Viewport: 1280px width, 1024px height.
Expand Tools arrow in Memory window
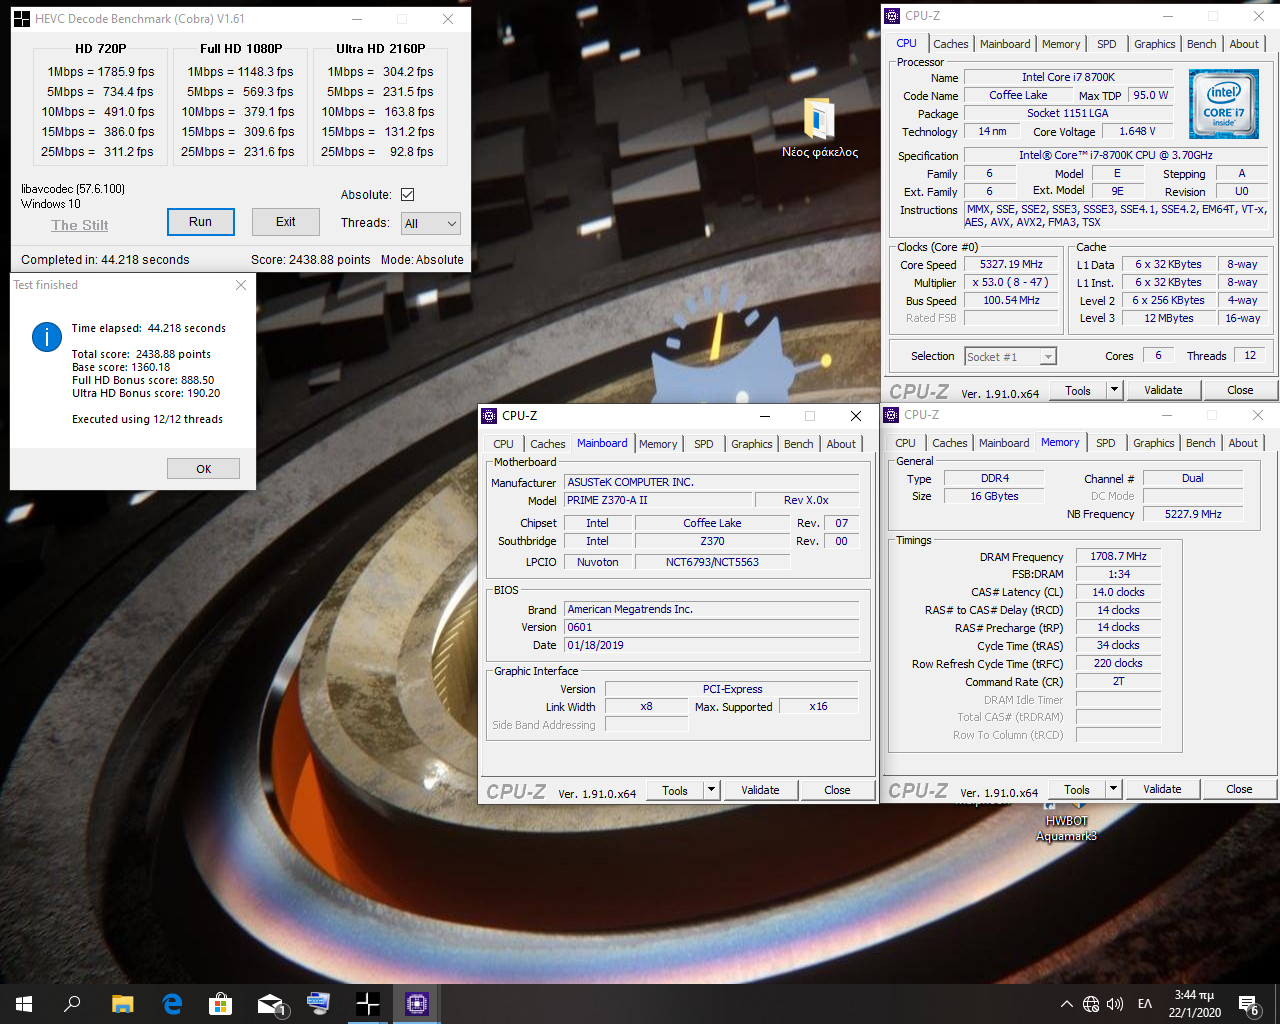pyautogui.click(x=1113, y=789)
